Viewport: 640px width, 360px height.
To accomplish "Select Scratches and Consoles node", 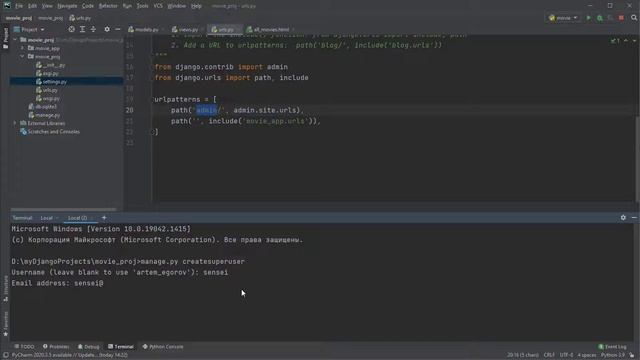I will tap(50, 131).
